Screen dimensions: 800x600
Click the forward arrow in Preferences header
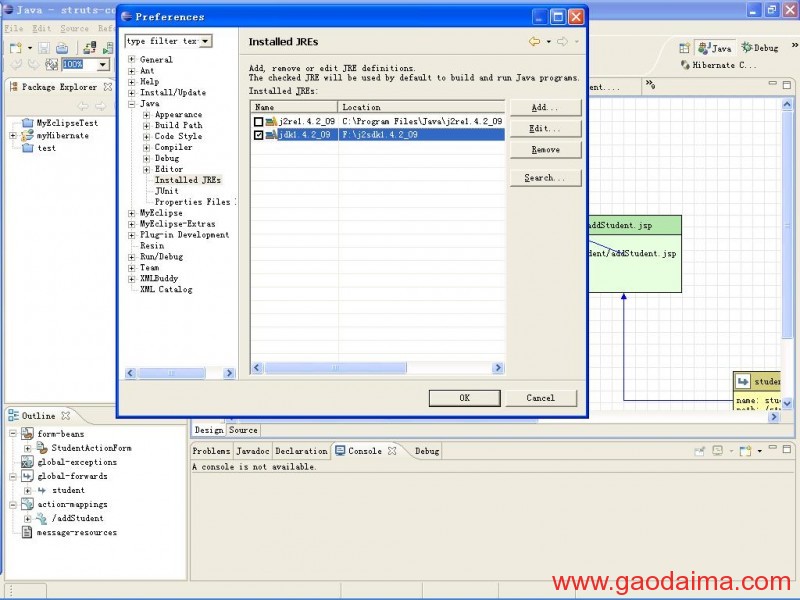562,41
